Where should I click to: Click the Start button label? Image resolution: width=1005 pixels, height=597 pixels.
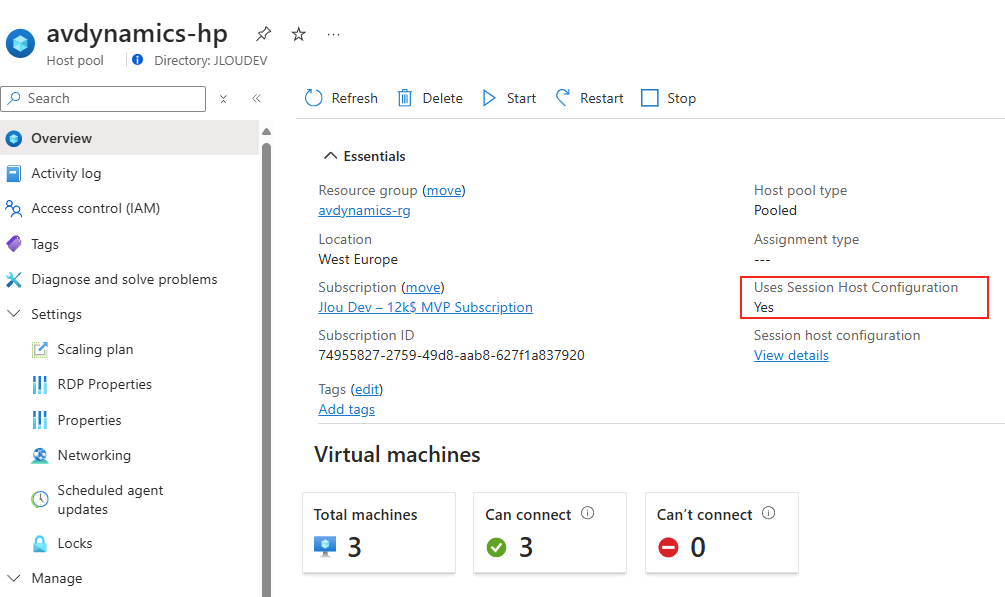[521, 98]
